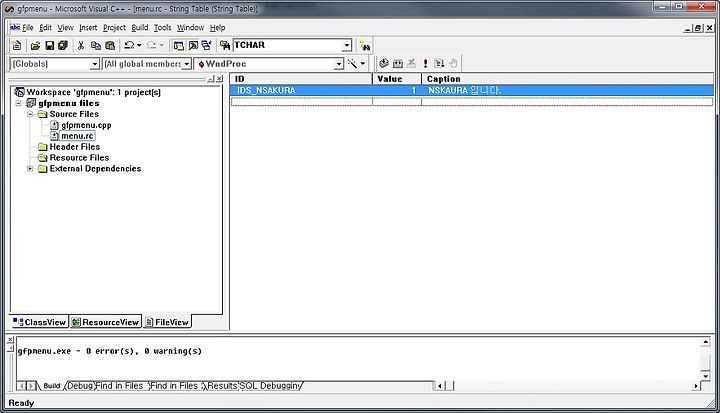Open the All global members filter dropdown
This screenshot has height=413, width=720.
[186, 64]
